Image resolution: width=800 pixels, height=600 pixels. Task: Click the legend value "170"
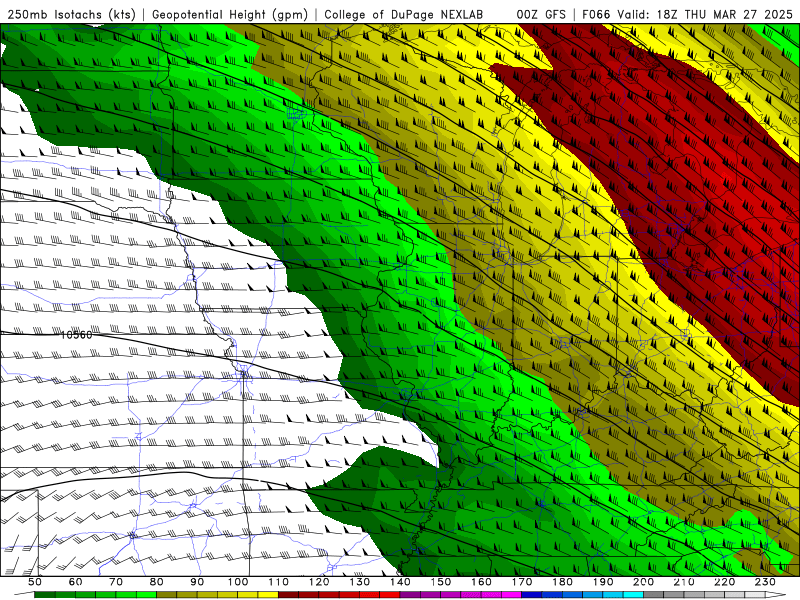tap(521, 582)
